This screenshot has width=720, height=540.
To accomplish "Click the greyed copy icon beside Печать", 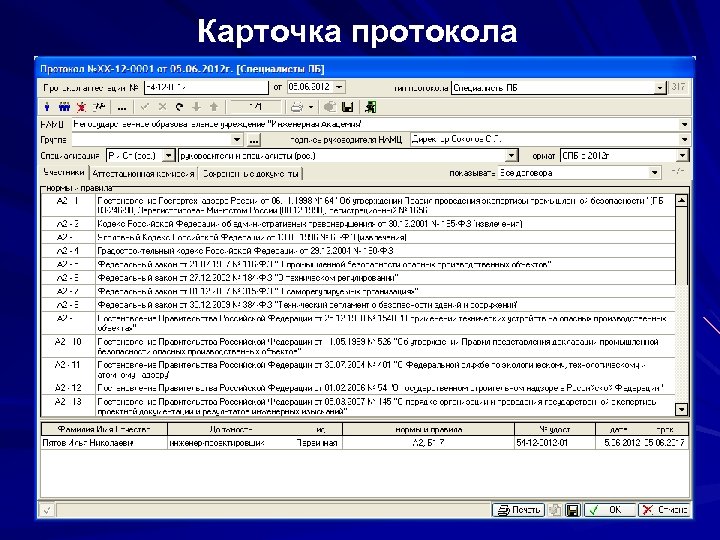I will pos(555,510).
